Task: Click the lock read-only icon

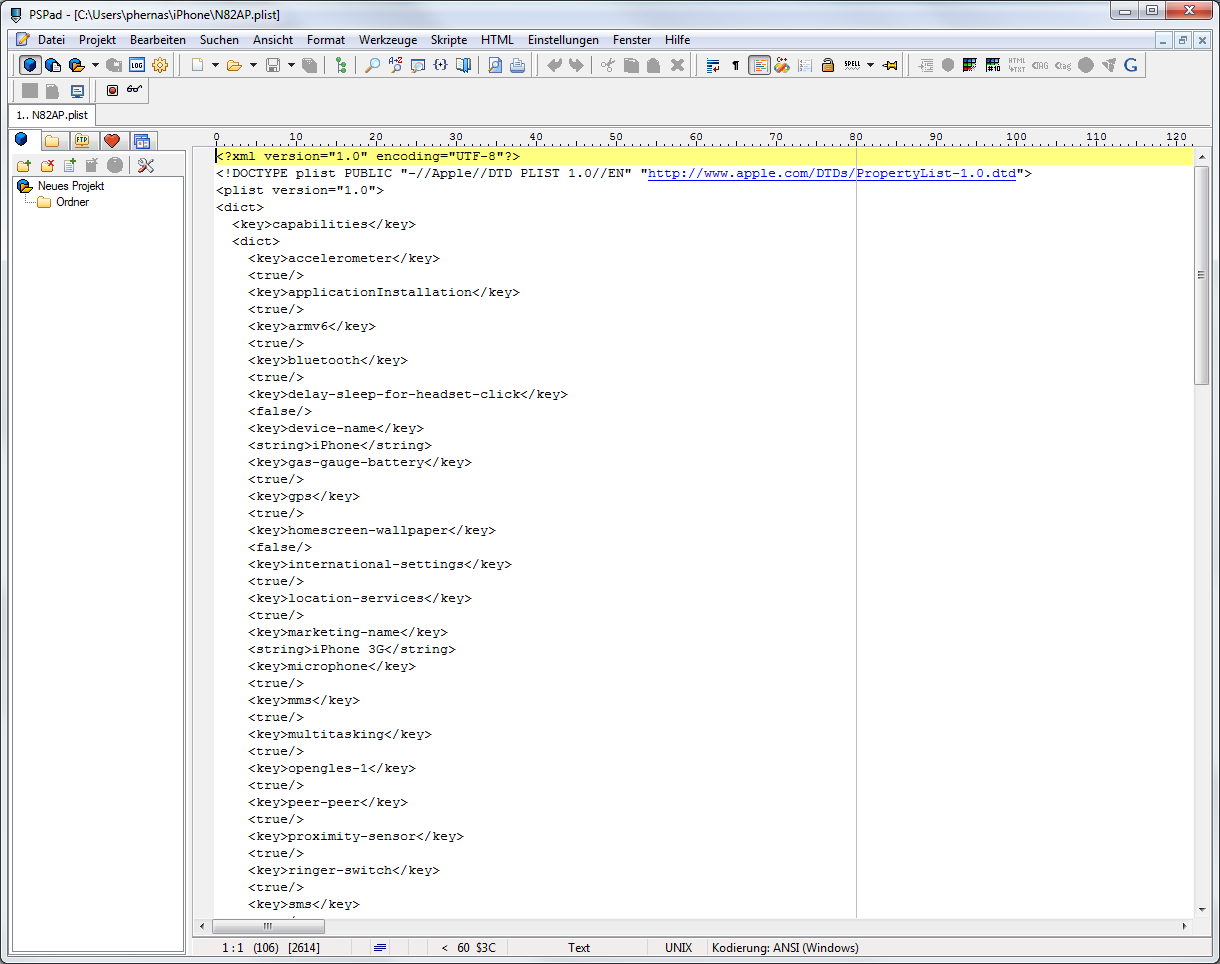Action: [828, 65]
